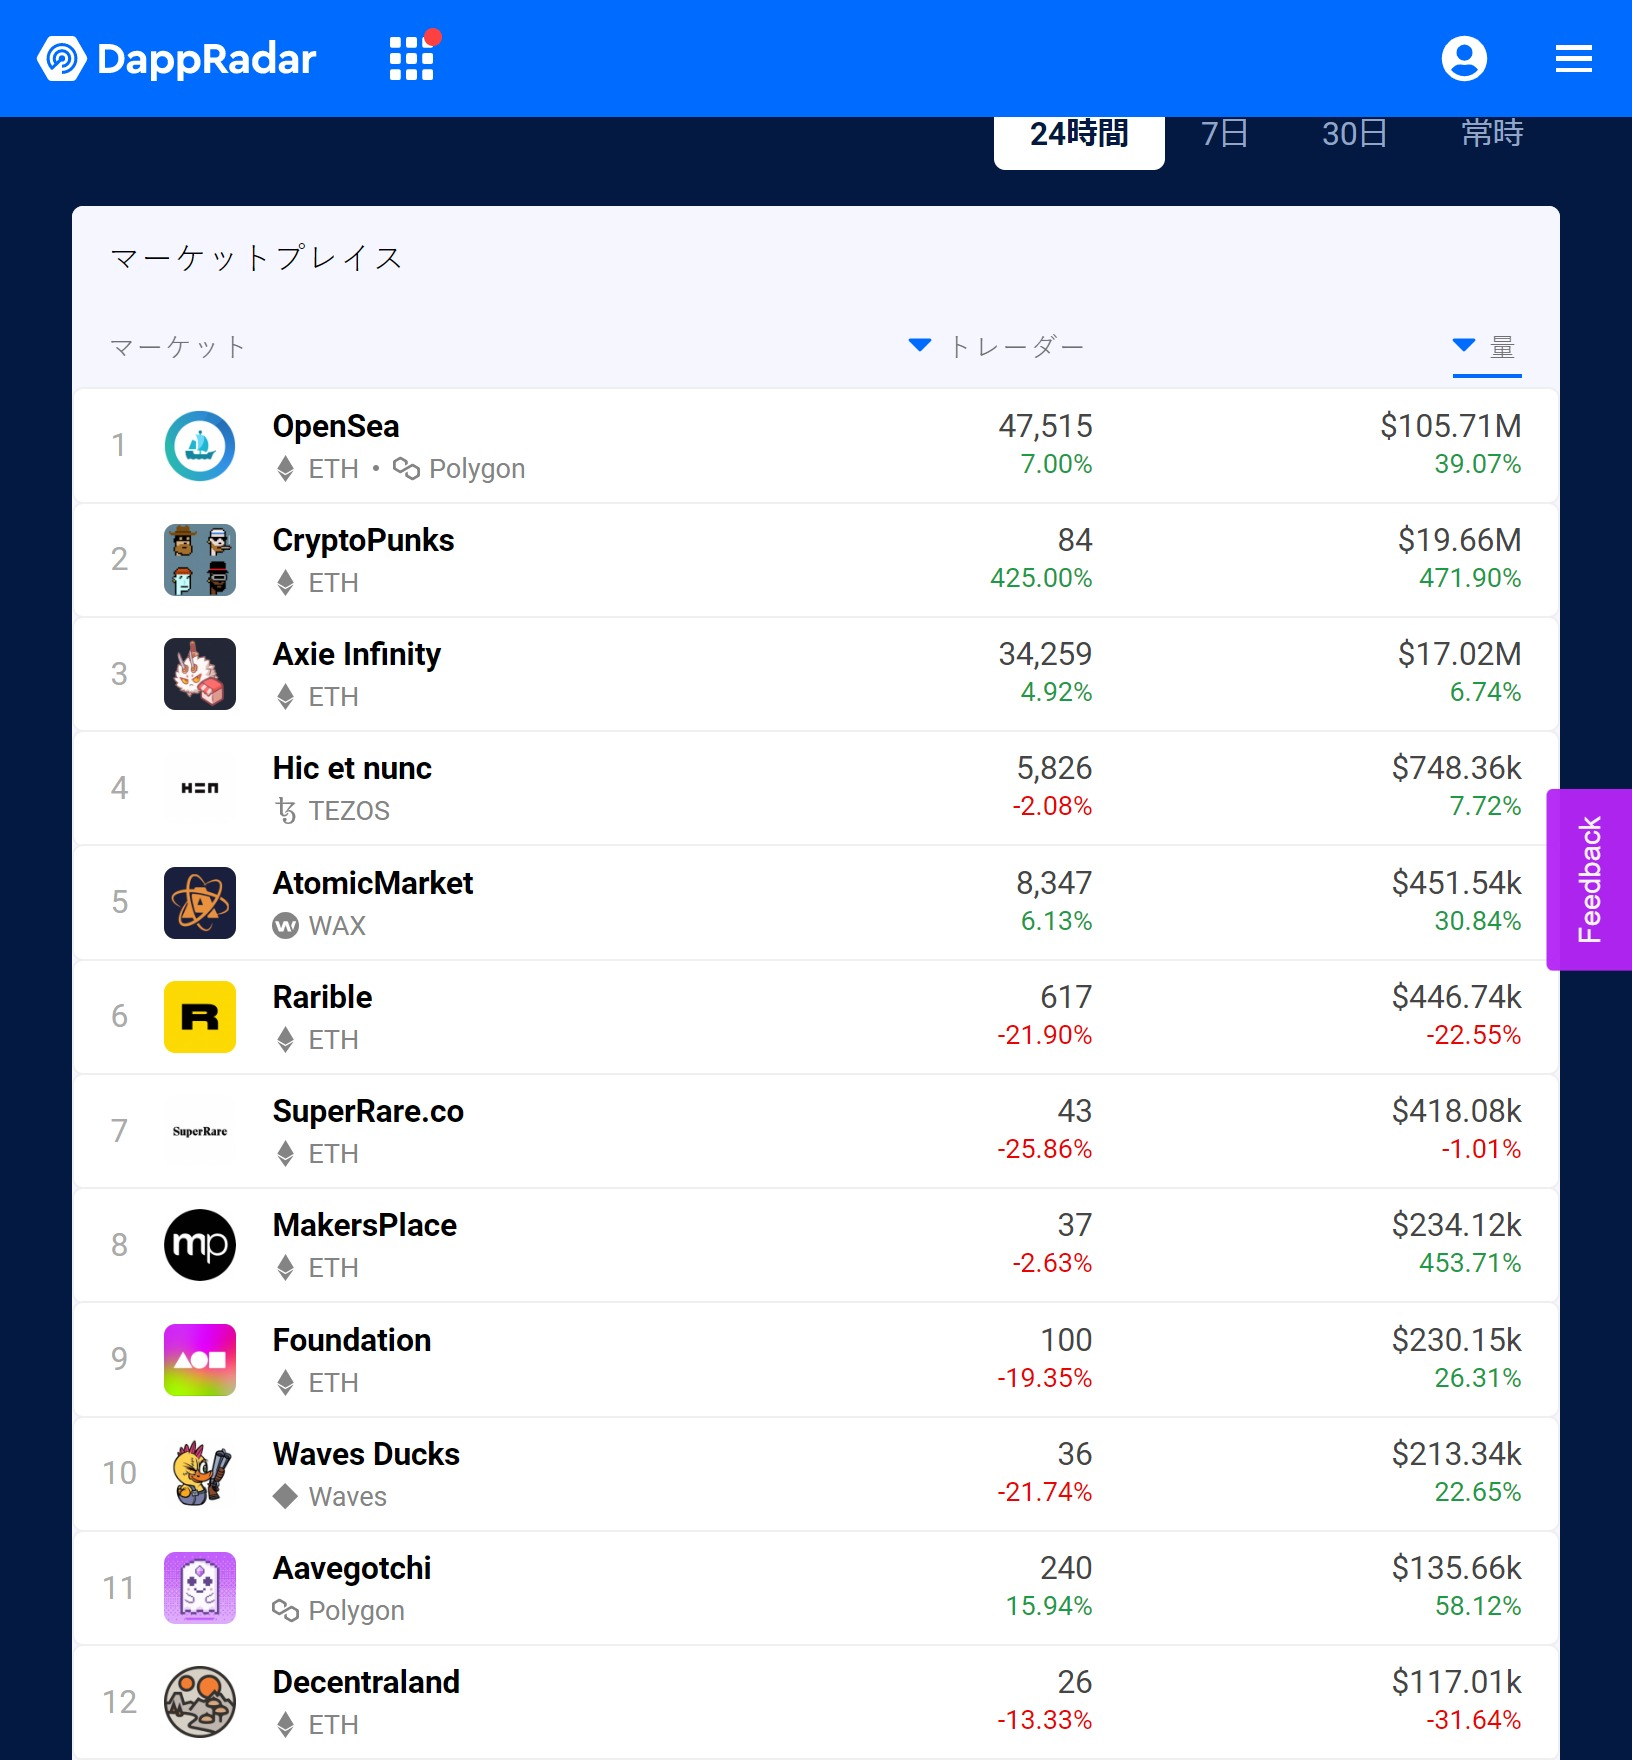This screenshot has height=1760, width=1632.
Task: Click the OpenSea marketplace logo
Action: tap(200, 446)
